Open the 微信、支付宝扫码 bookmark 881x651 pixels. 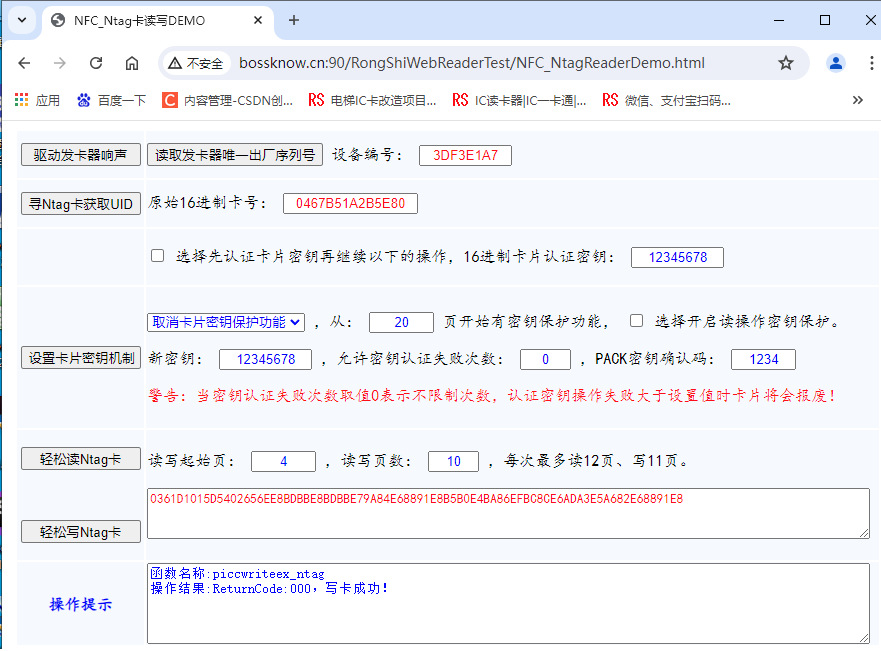tap(666, 101)
